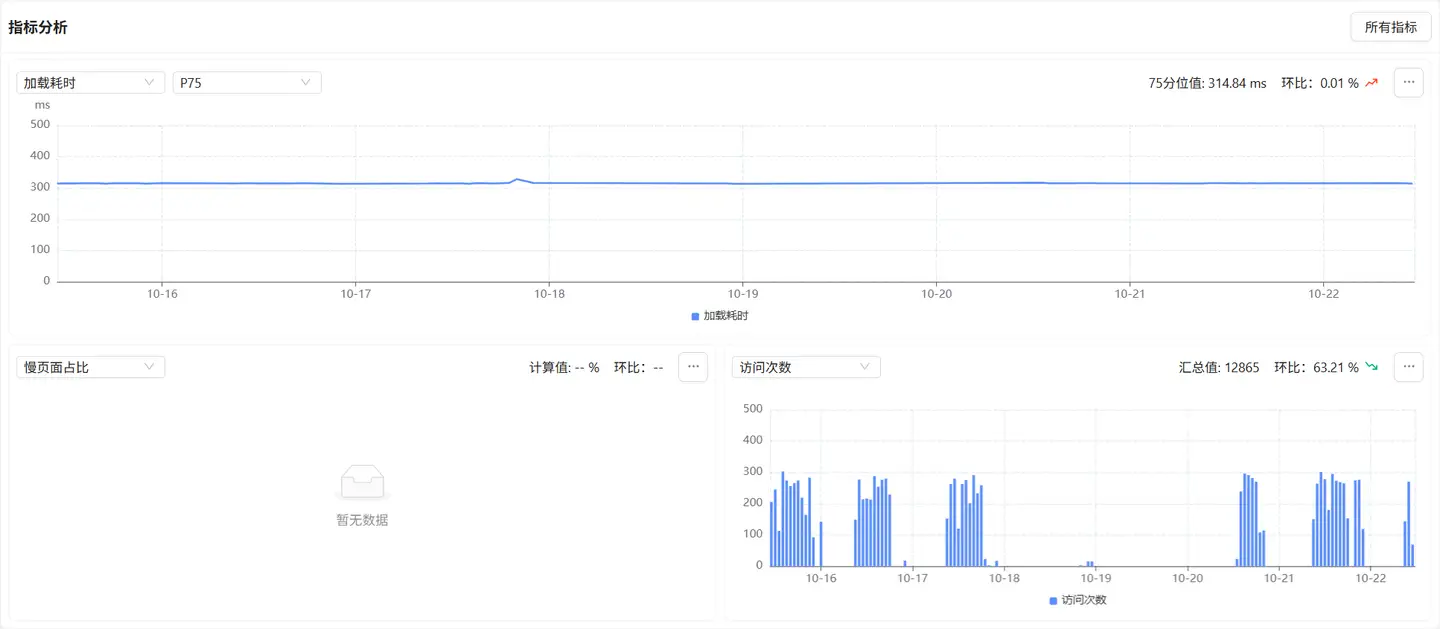Click the 10-20 label on 加载耗时 chart axis
The image size is (1440, 629).
click(x=936, y=294)
